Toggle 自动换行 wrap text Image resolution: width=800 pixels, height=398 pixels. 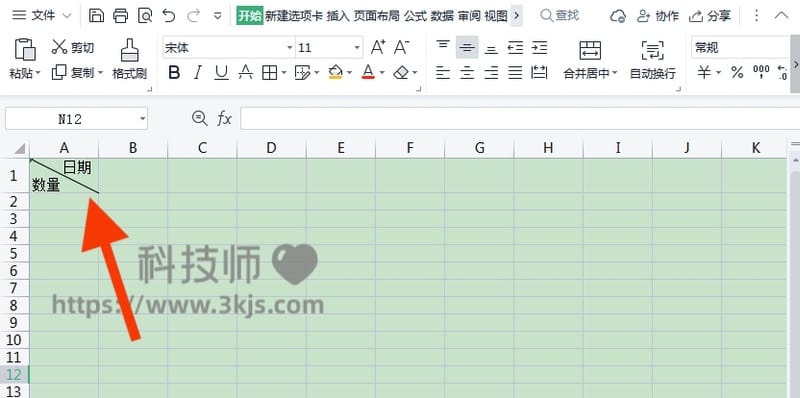click(x=653, y=60)
